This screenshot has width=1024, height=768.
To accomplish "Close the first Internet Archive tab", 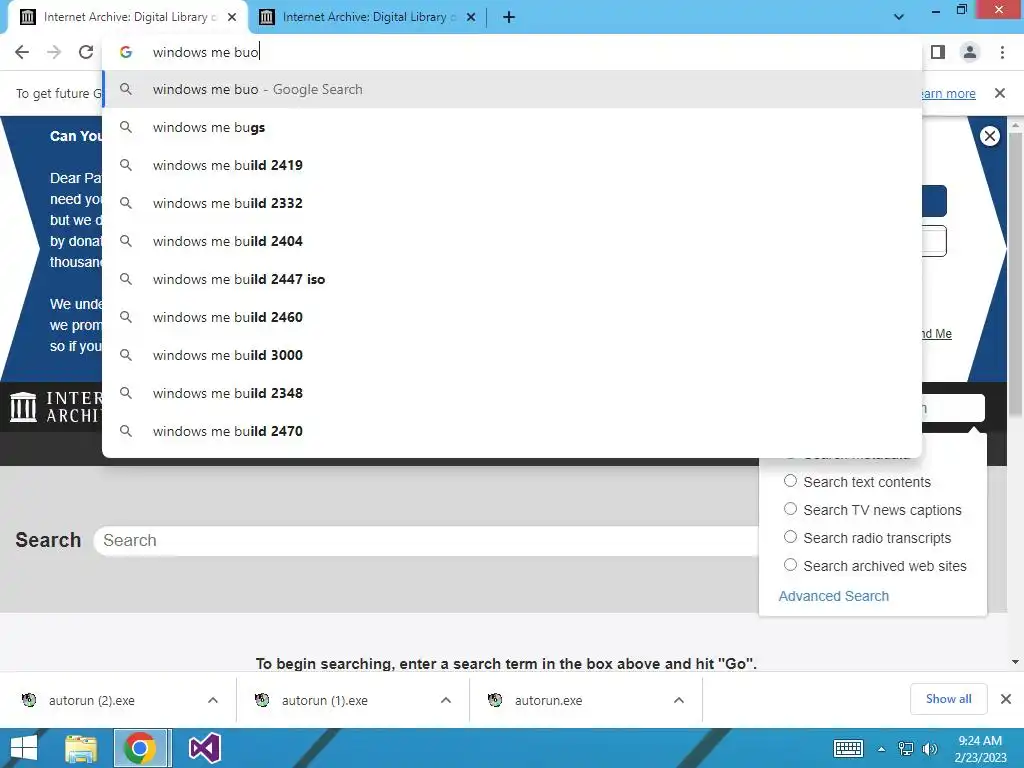I will point(232,17).
